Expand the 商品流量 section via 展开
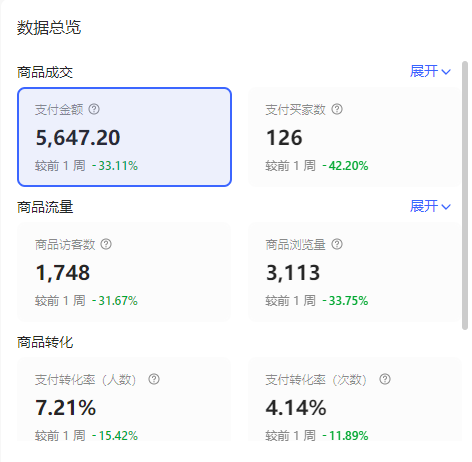Image resolution: width=472 pixels, height=462 pixels. pyautogui.click(x=430, y=206)
